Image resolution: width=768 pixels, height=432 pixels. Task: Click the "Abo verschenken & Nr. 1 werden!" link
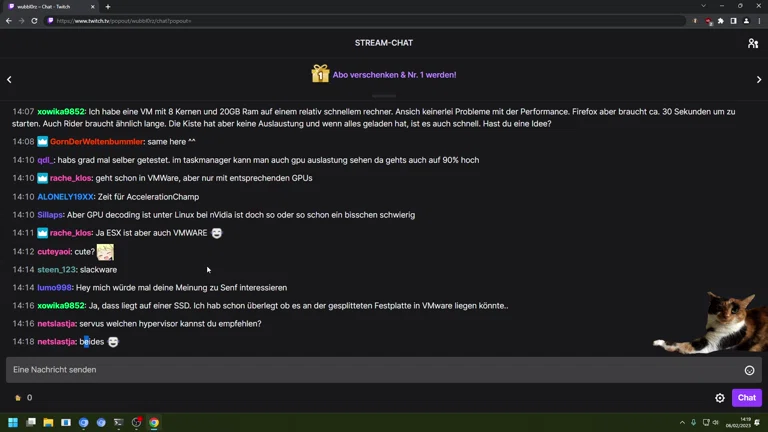coord(394,75)
